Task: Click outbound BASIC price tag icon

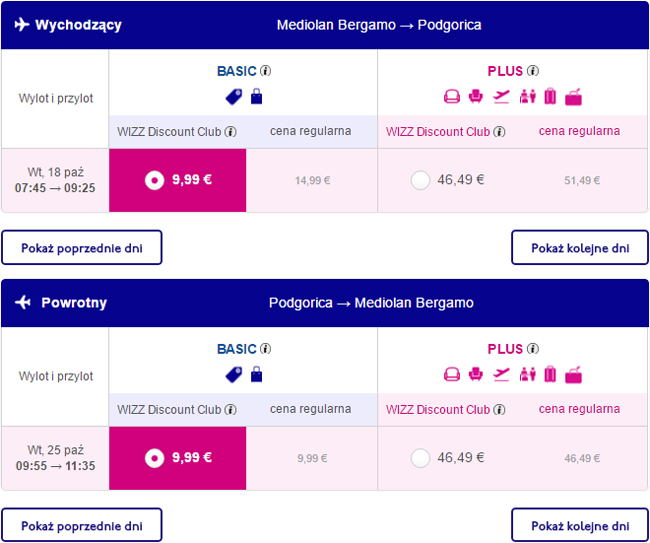Action: (x=233, y=97)
